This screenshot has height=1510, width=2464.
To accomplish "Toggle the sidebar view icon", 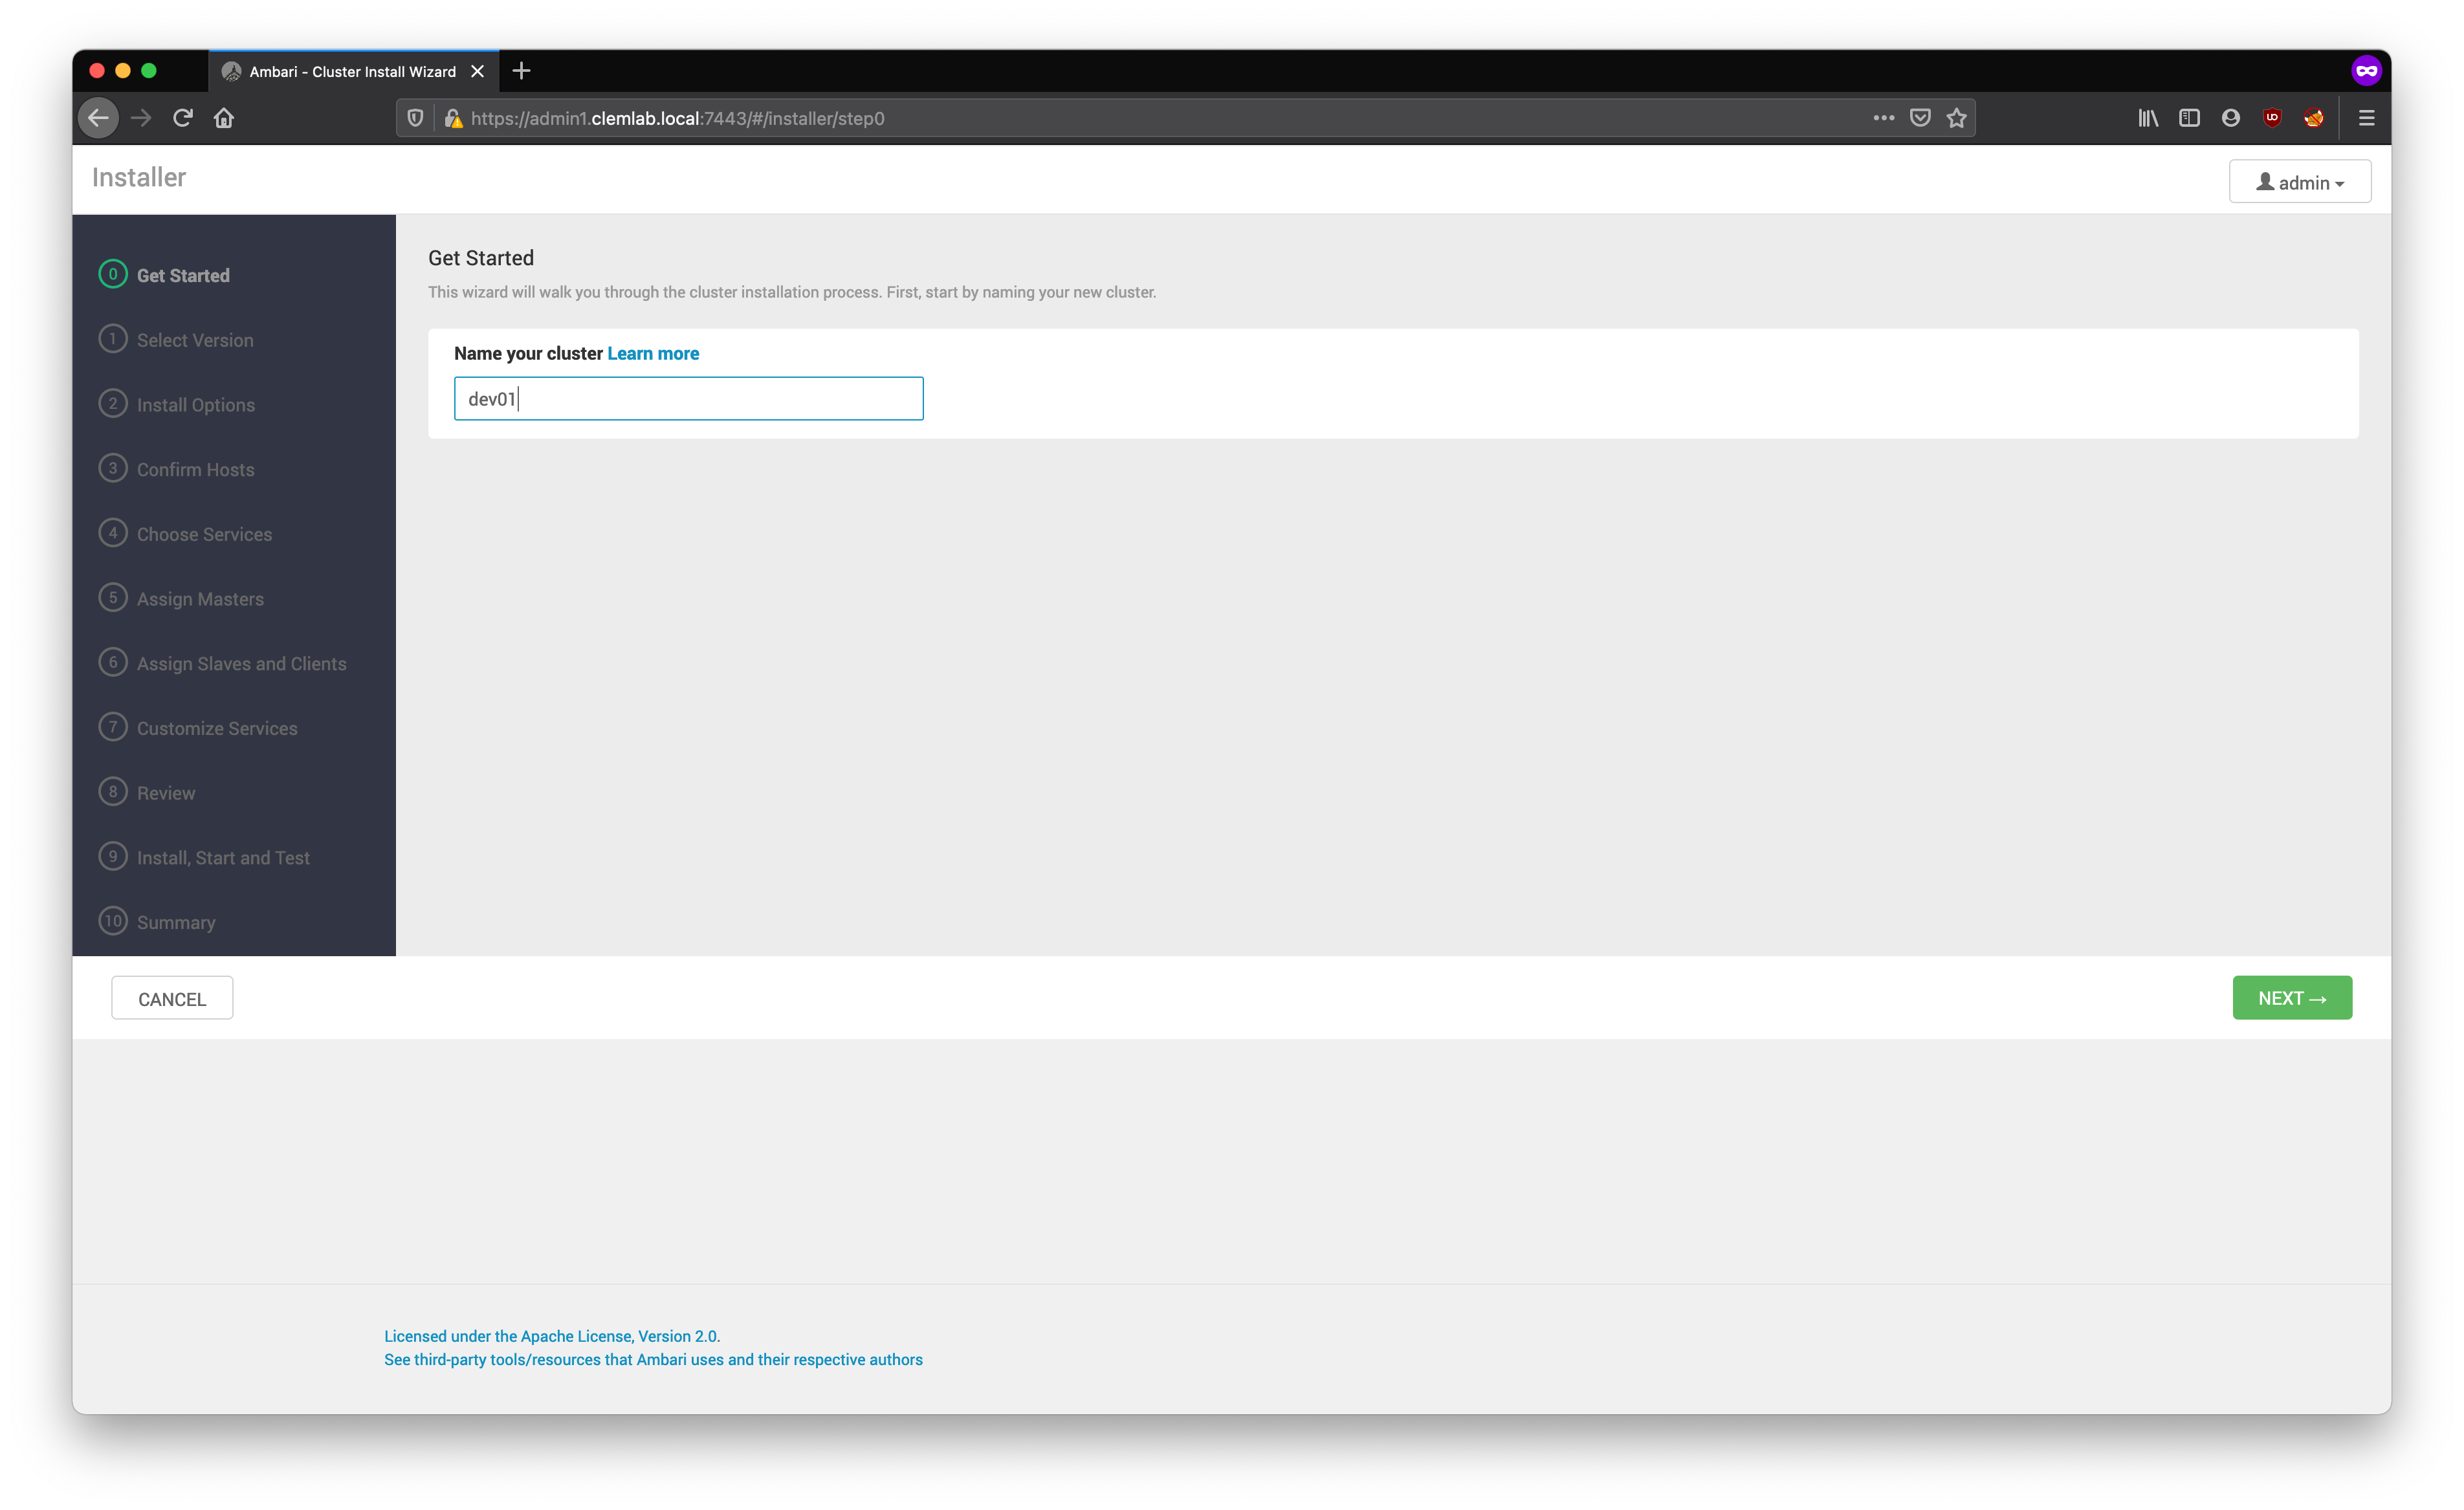I will point(2189,118).
